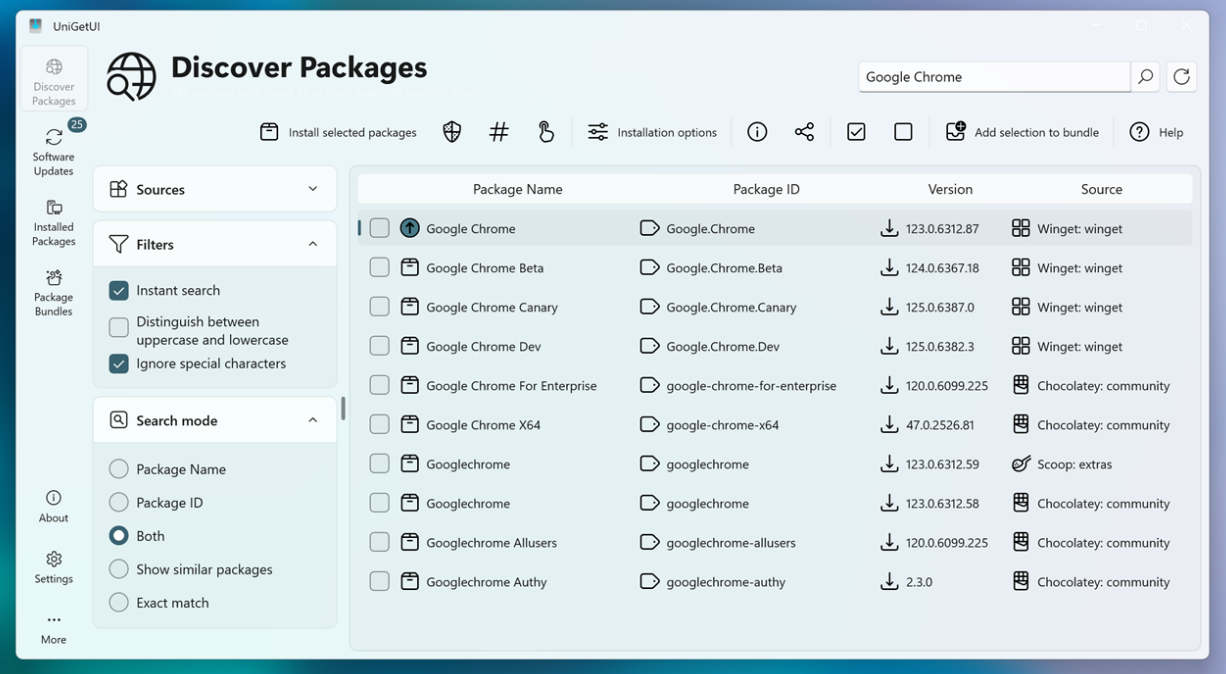Click the sidebar panel scrollbar handle
This screenshot has width=1226, height=674.
[343, 408]
